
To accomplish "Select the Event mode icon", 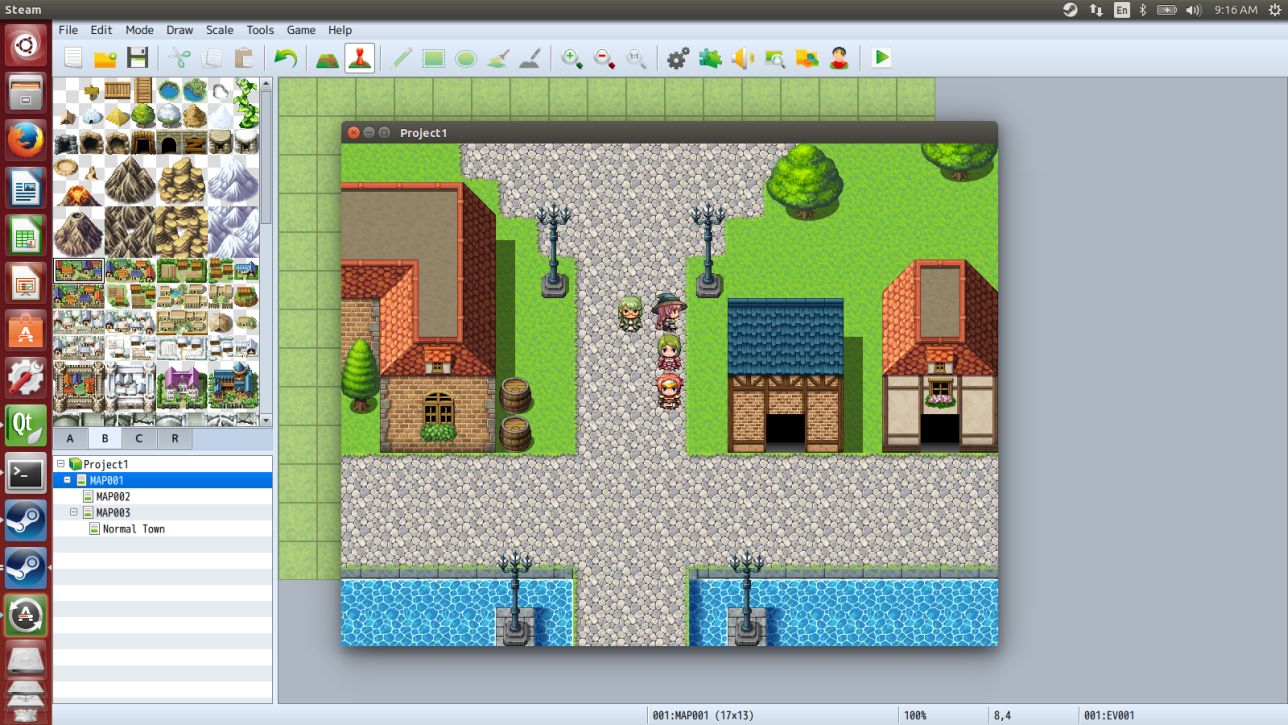I will [x=360, y=58].
